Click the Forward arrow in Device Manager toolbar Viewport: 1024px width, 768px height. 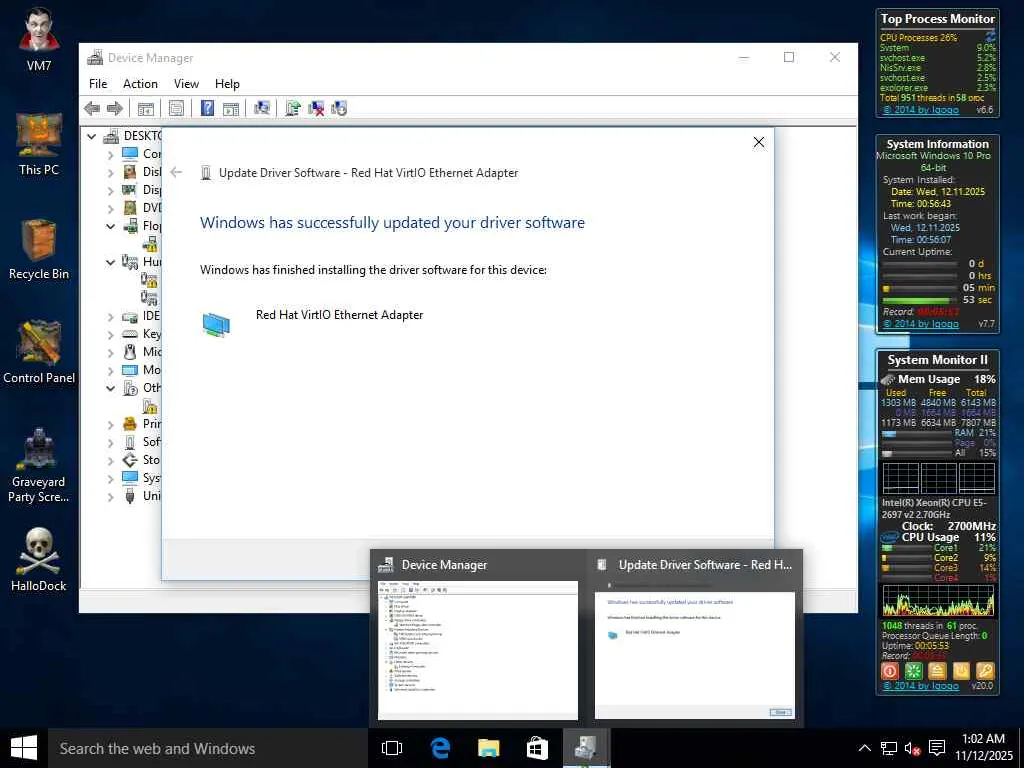click(x=115, y=108)
